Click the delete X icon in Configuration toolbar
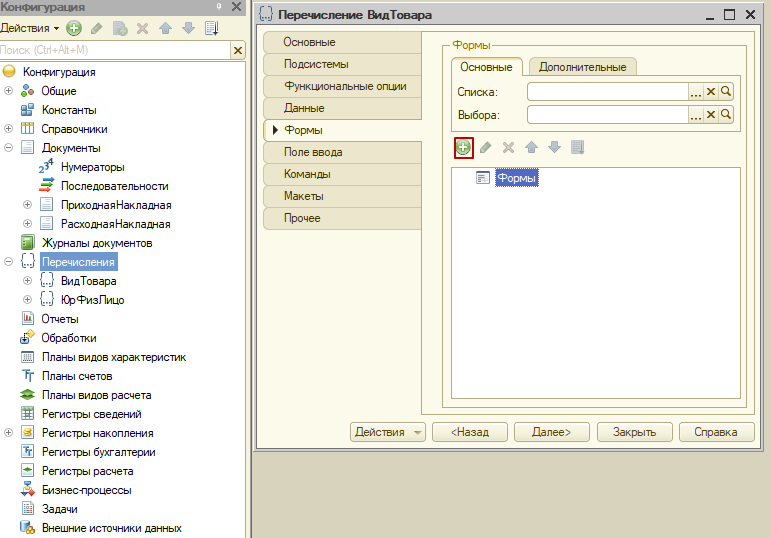771x538 pixels. (x=143, y=29)
